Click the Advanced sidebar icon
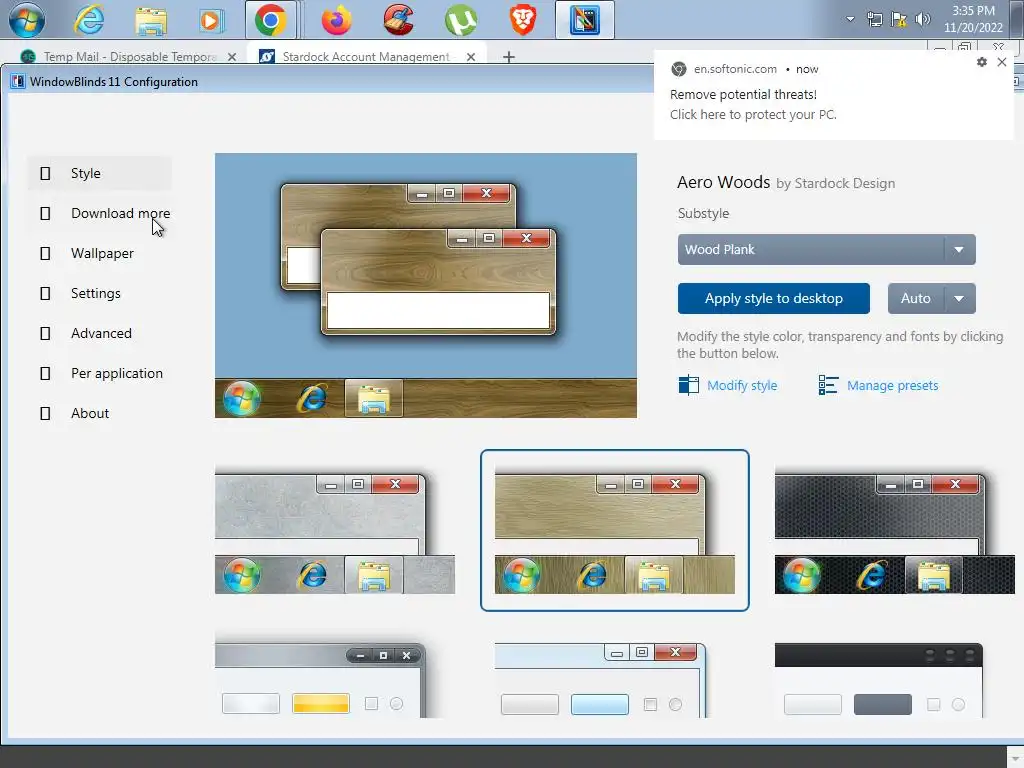 coord(45,334)
